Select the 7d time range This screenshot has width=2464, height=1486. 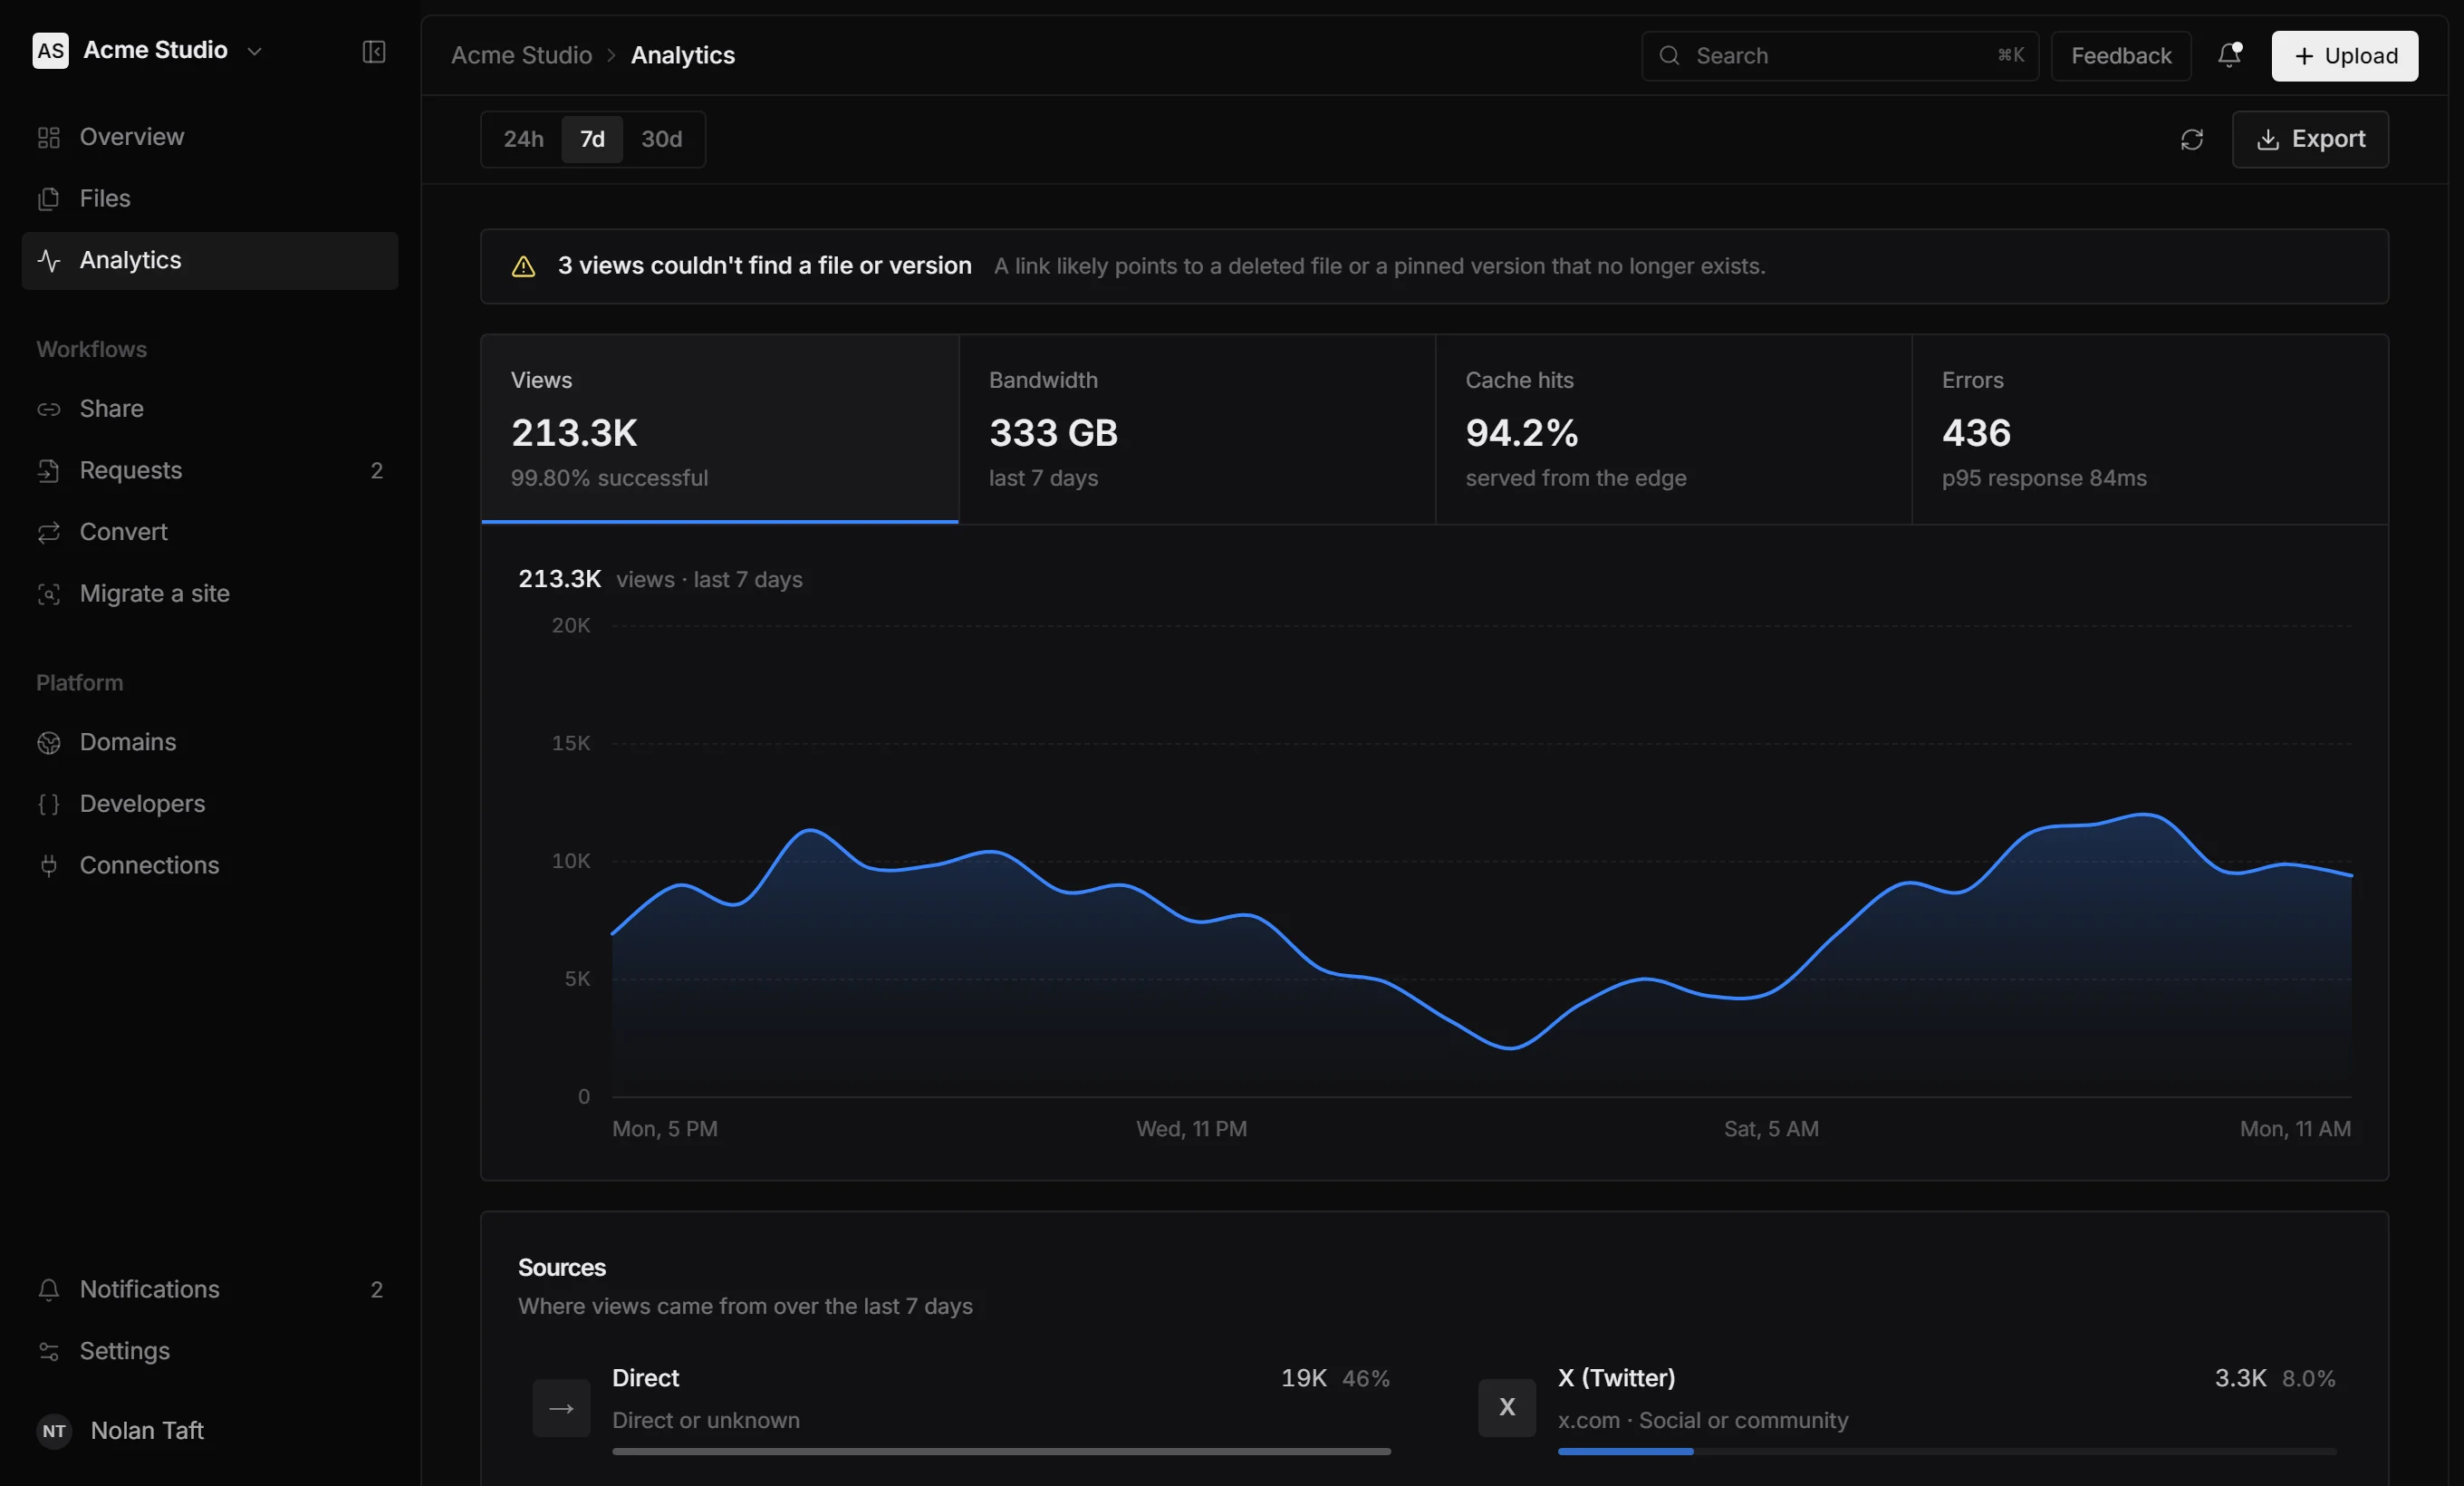[592, 139]
